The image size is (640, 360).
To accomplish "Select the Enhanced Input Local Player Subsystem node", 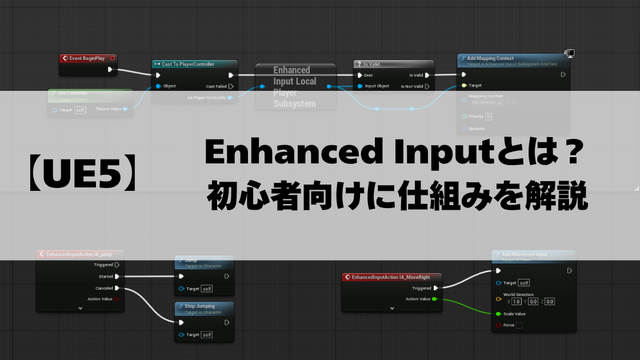I will point(296,87).
